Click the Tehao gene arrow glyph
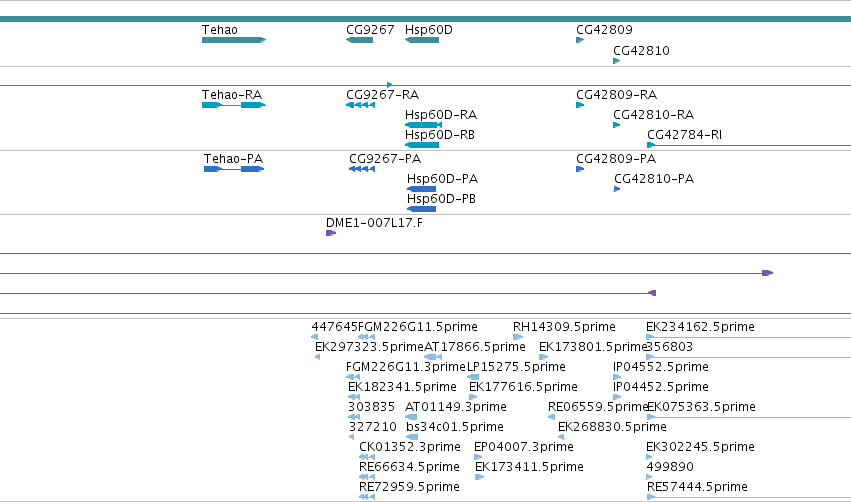851x502 pixels. coord(234,40)
